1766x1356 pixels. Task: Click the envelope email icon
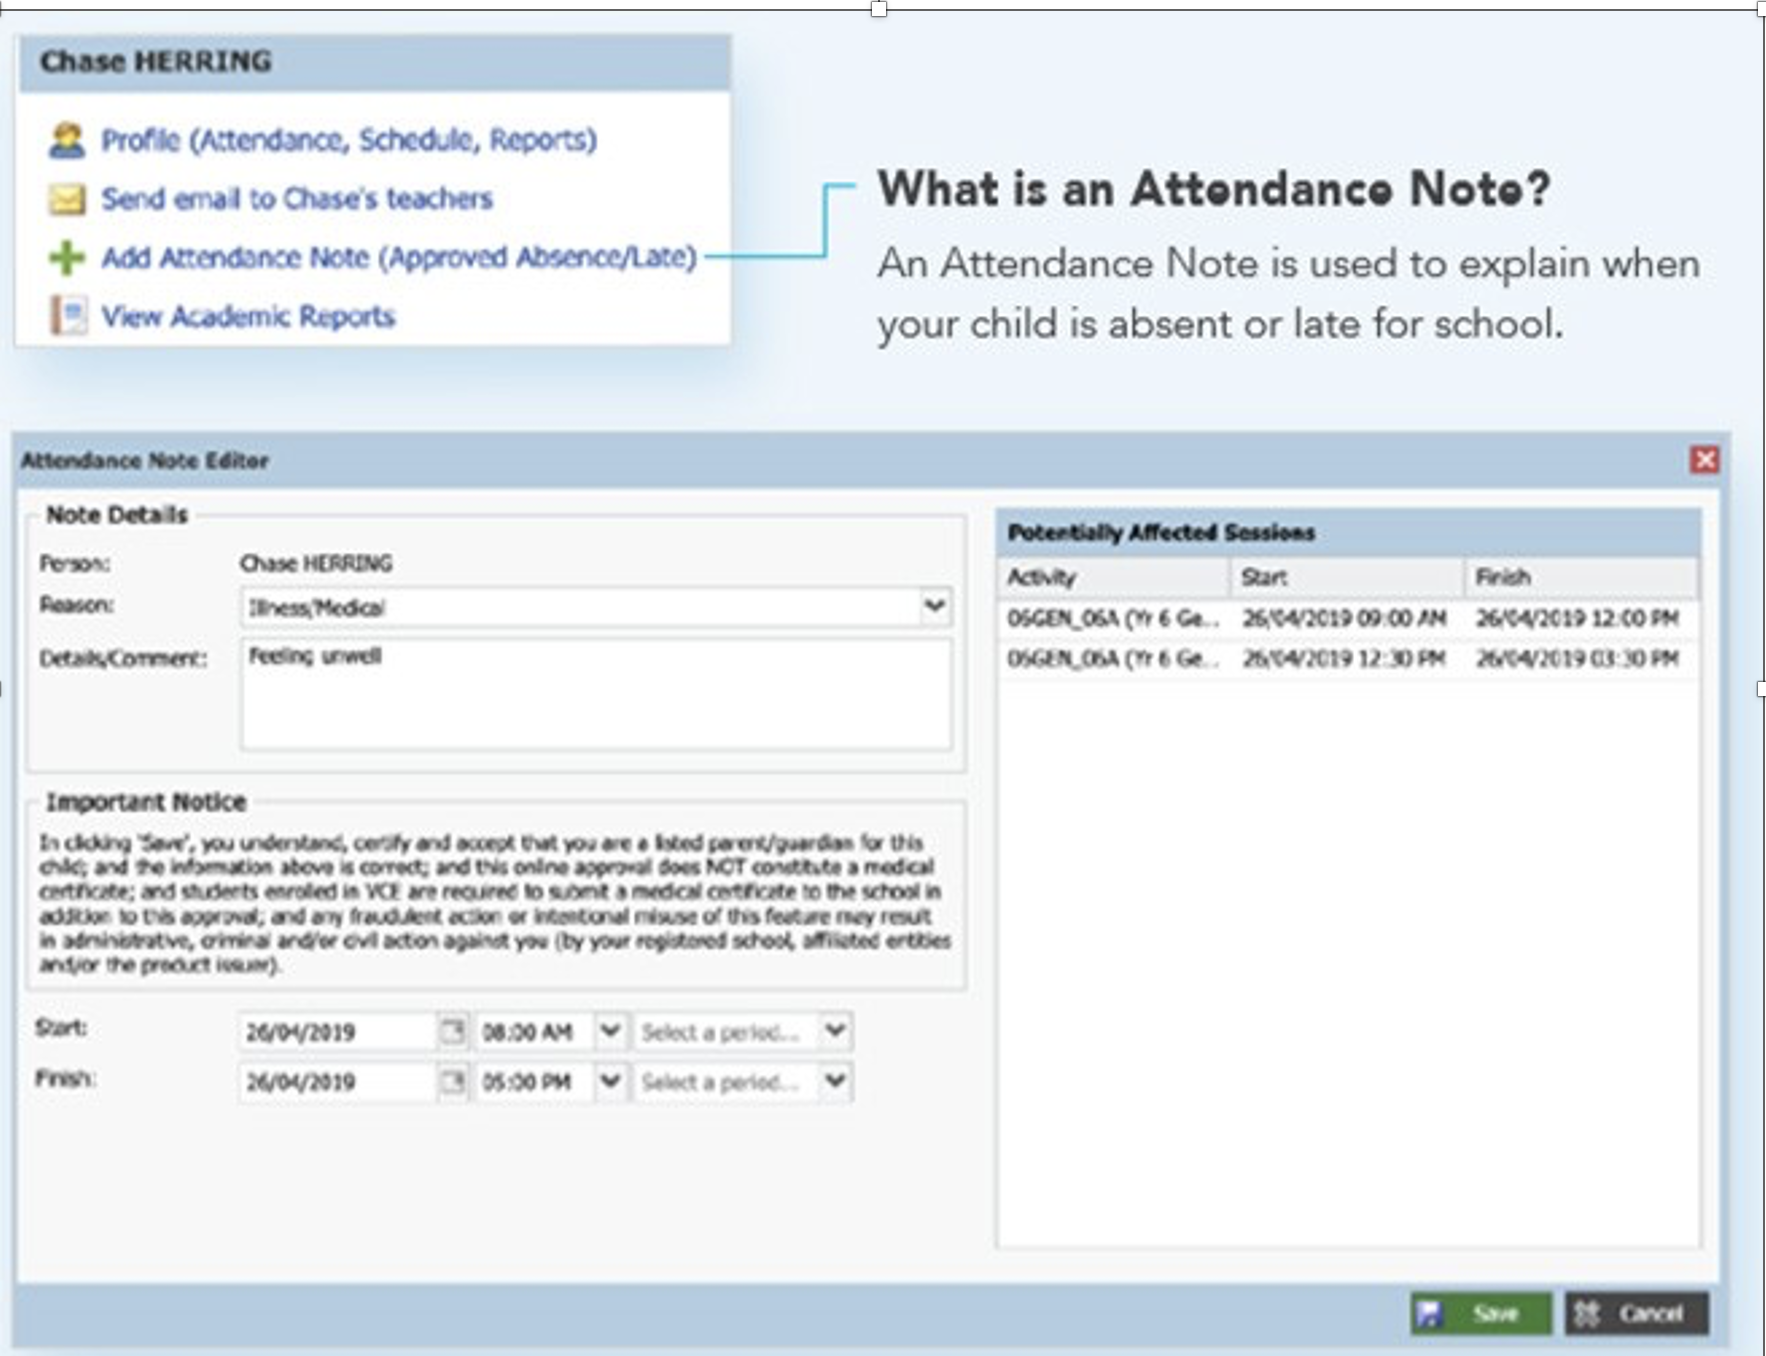coord(67,199)
